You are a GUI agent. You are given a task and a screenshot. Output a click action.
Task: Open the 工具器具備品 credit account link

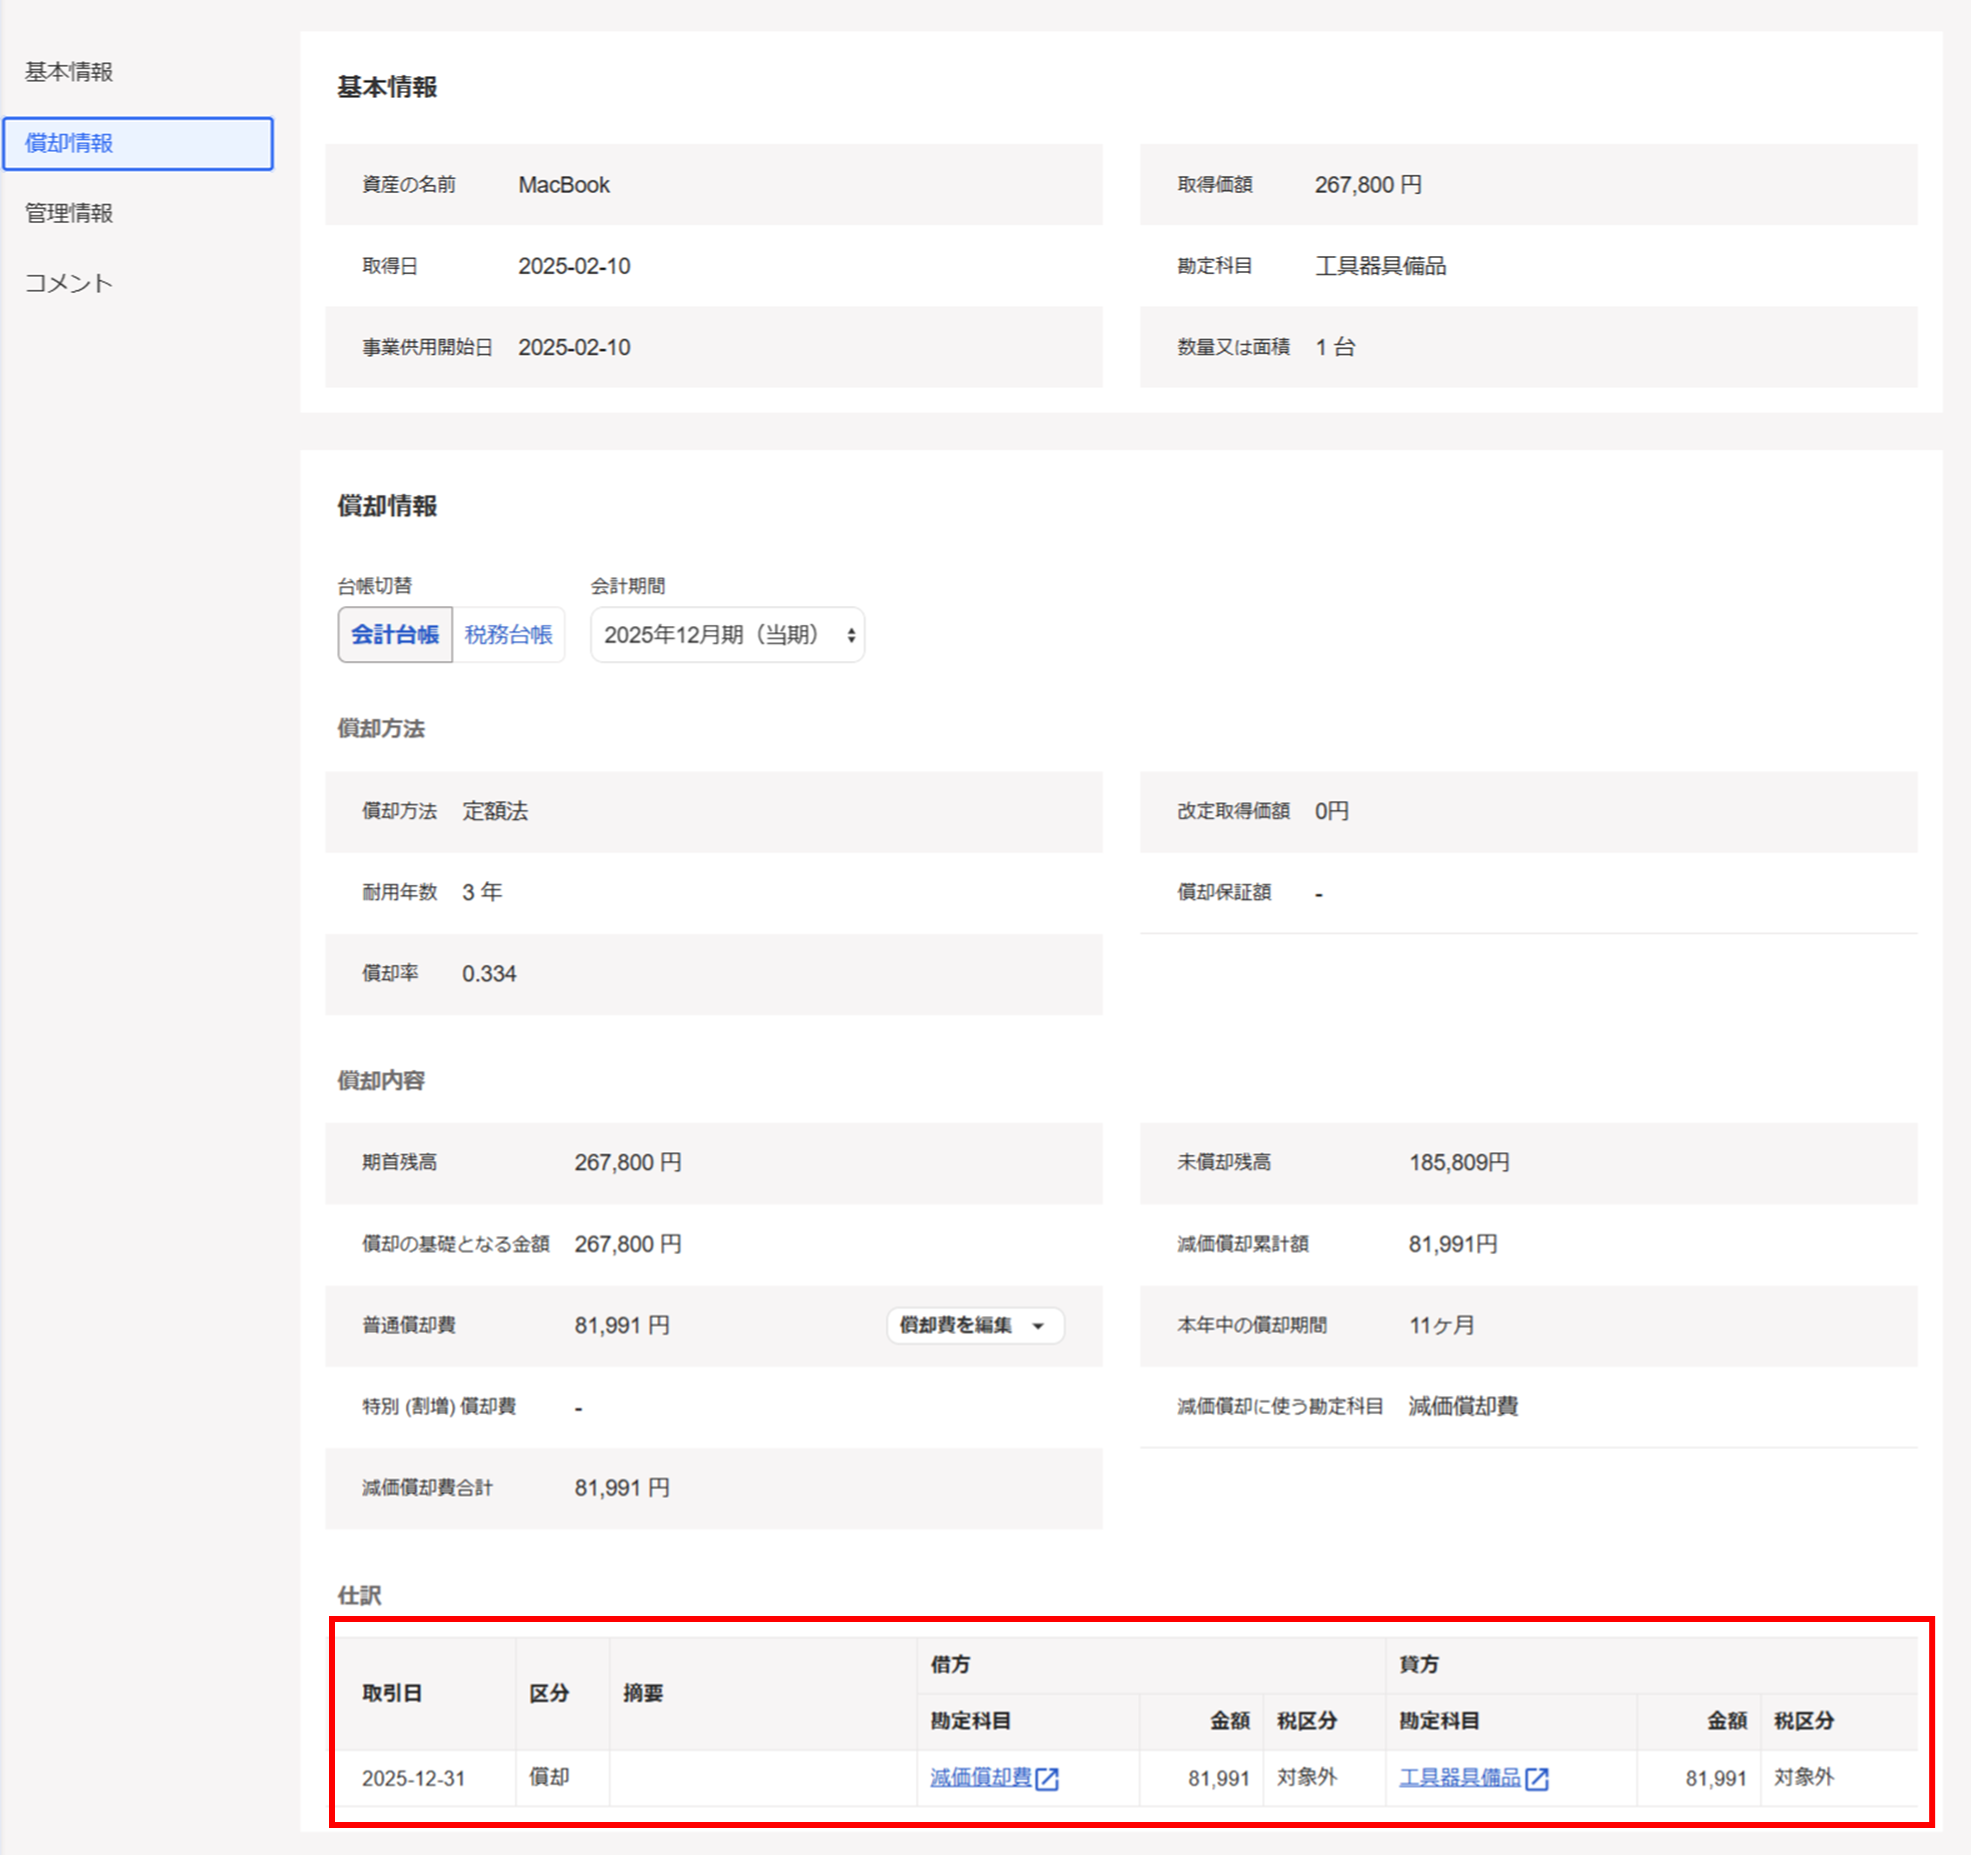pos(1459,1777)
